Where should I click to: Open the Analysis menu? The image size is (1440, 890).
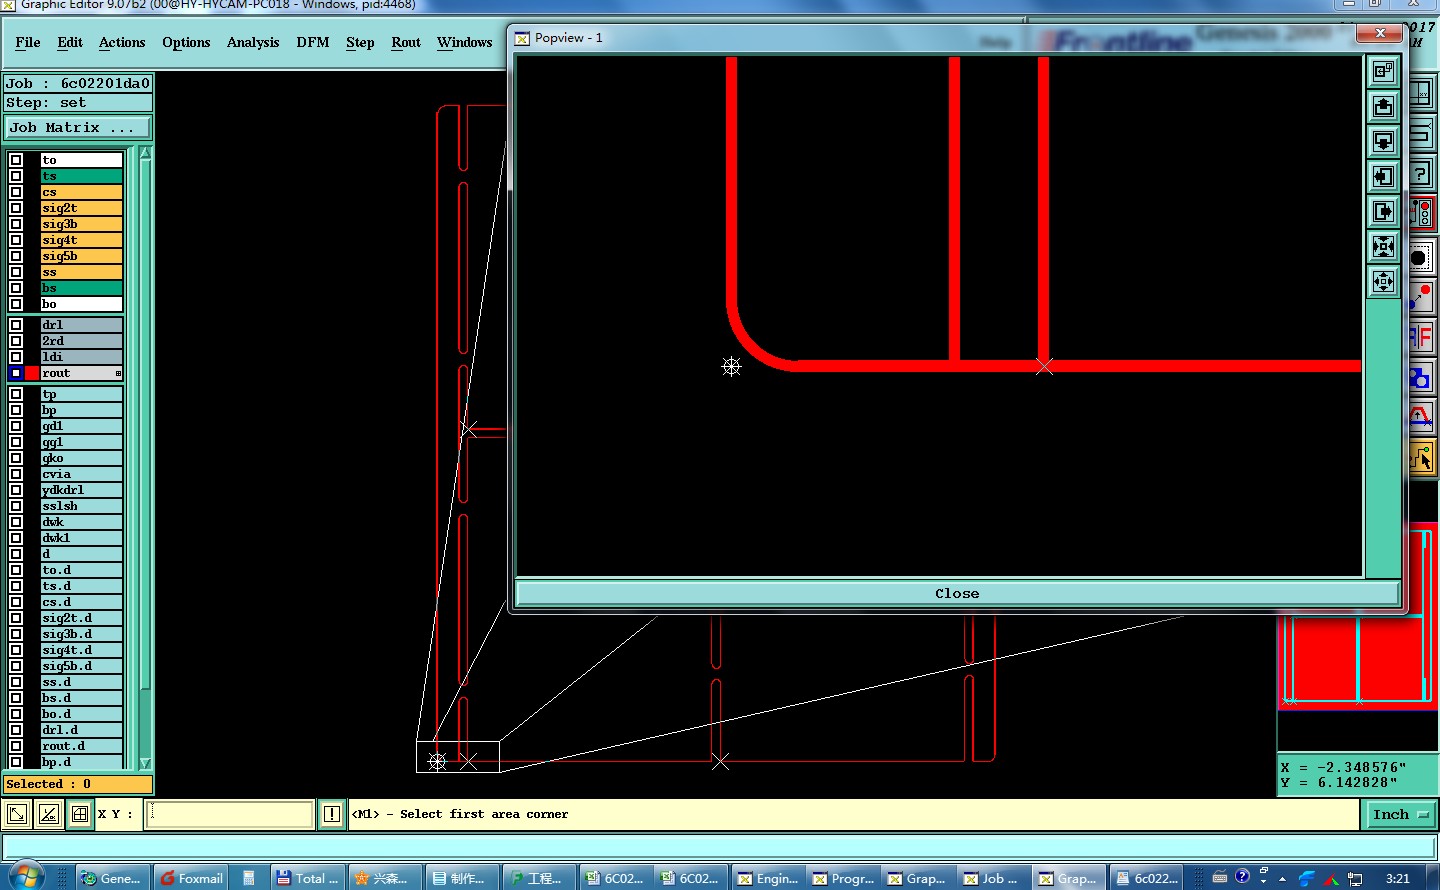(x=253, y=42)
